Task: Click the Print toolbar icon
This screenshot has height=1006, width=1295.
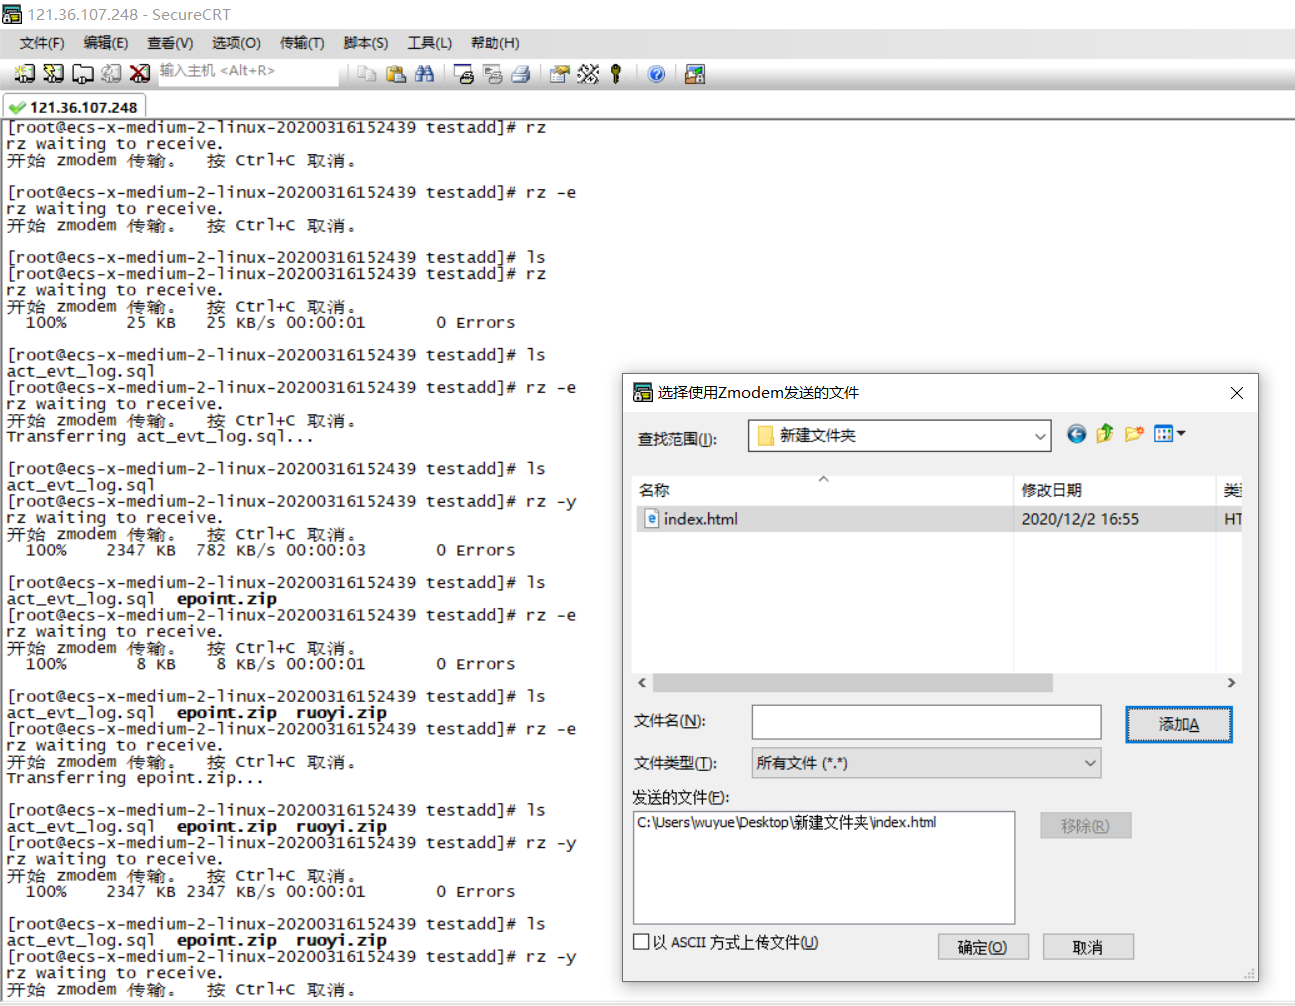Action: (520, 74)
